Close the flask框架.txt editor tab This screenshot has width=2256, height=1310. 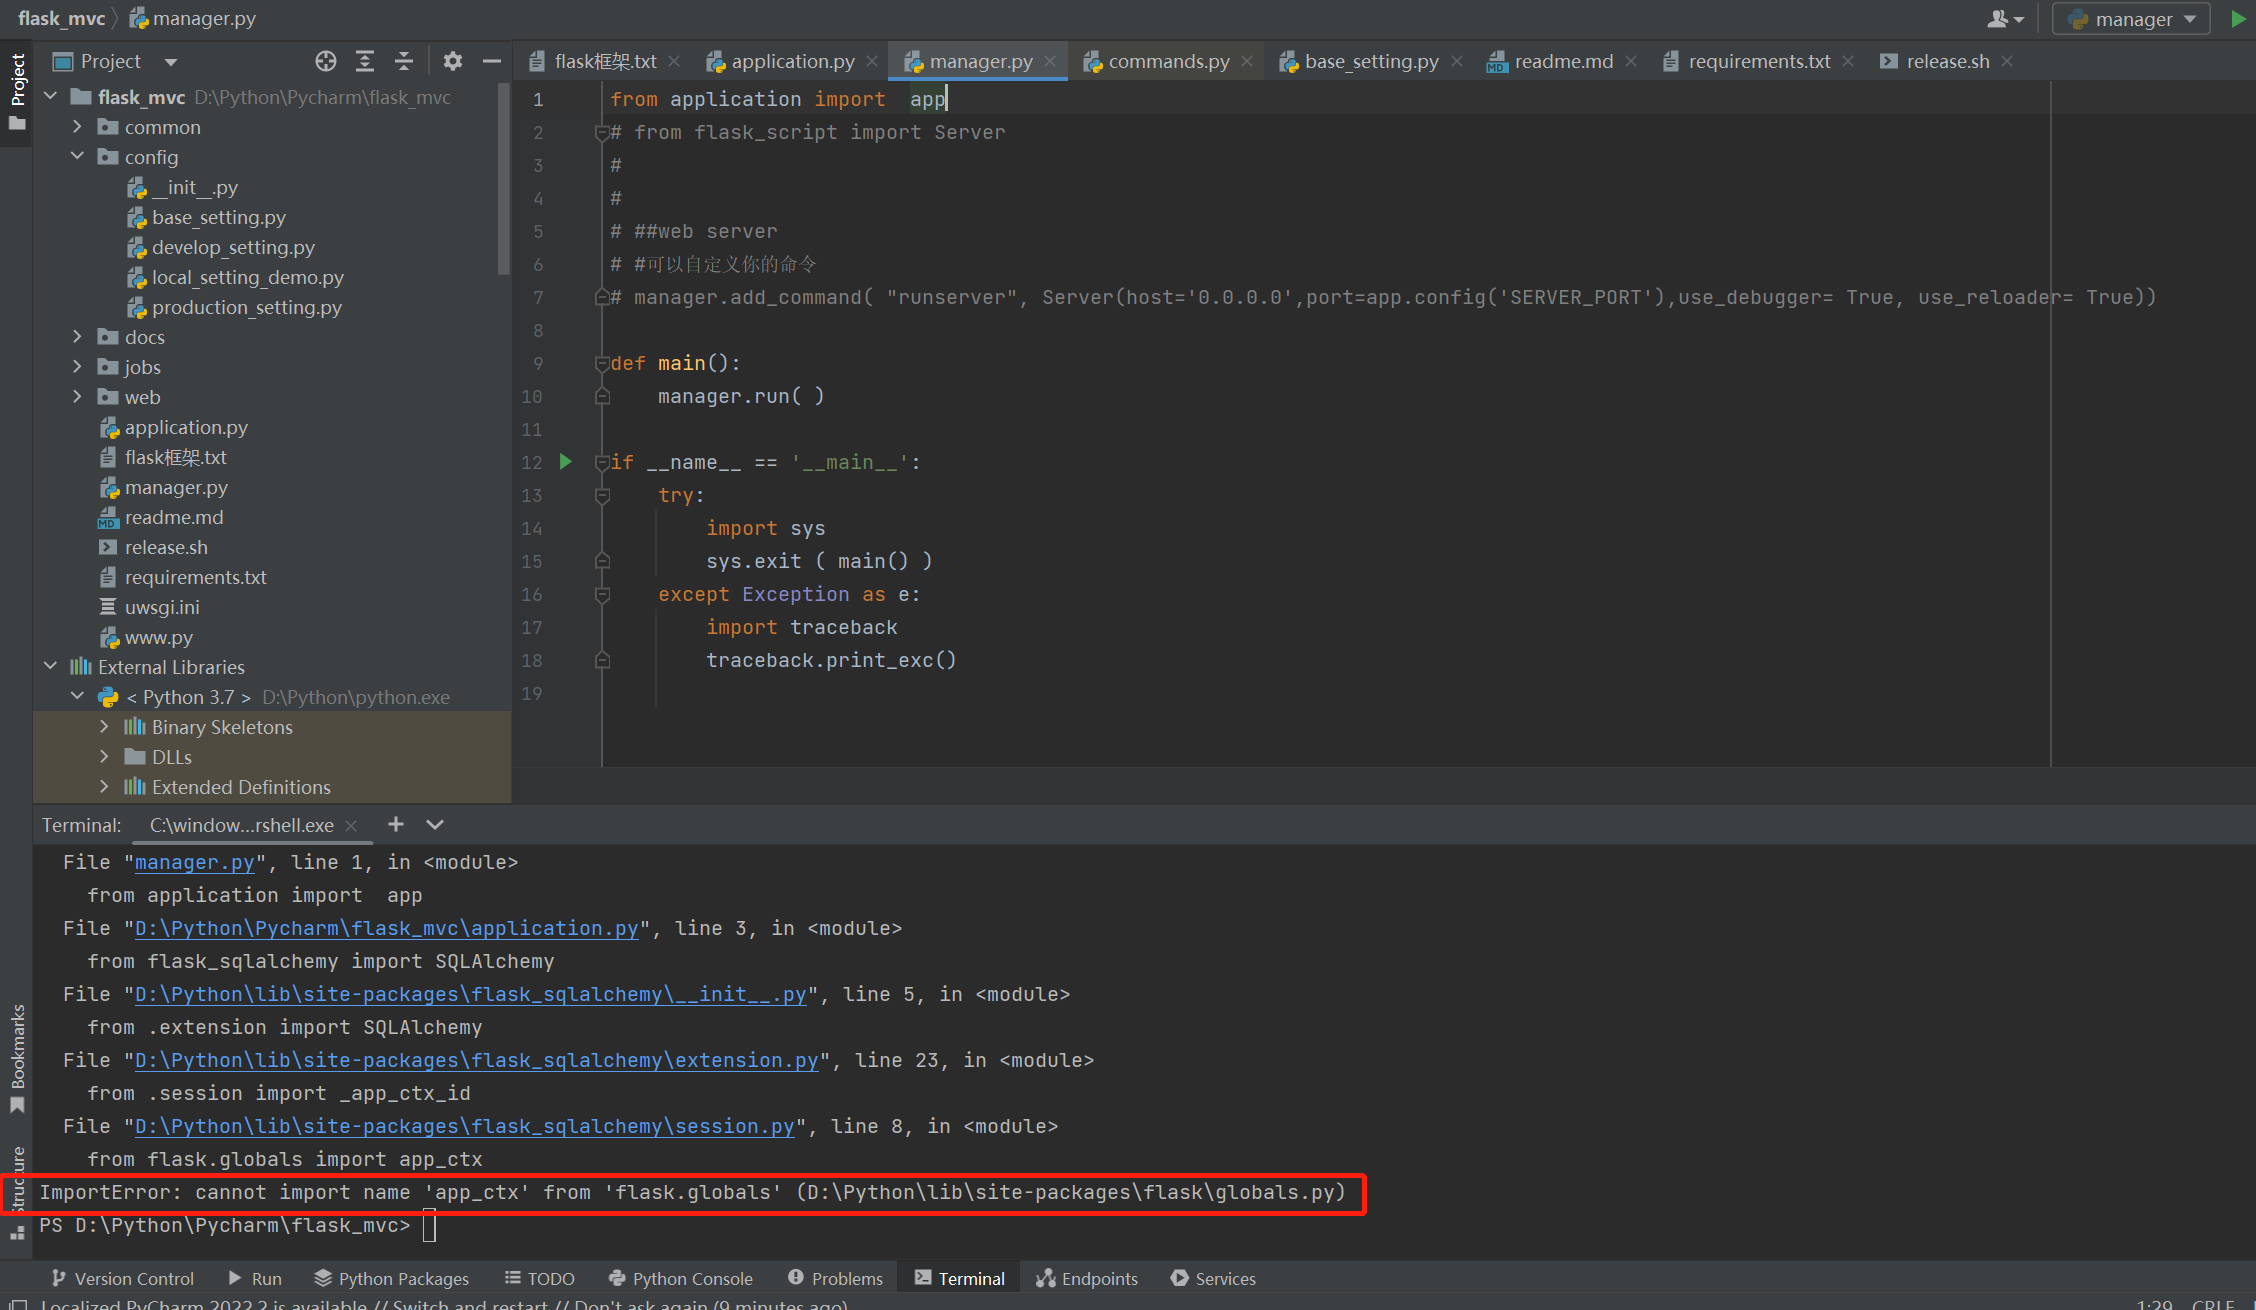pyautogui.click(x=674, y=61)
